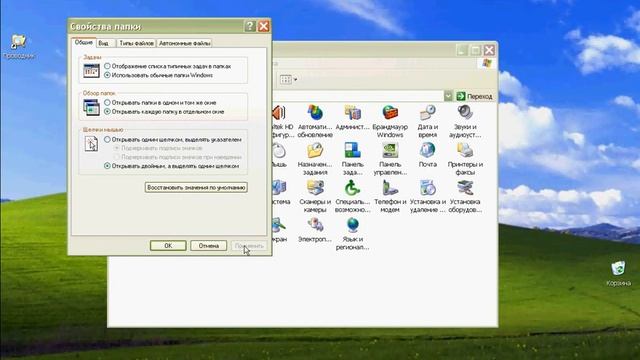Click the OK button

click(x=168, y=246)
